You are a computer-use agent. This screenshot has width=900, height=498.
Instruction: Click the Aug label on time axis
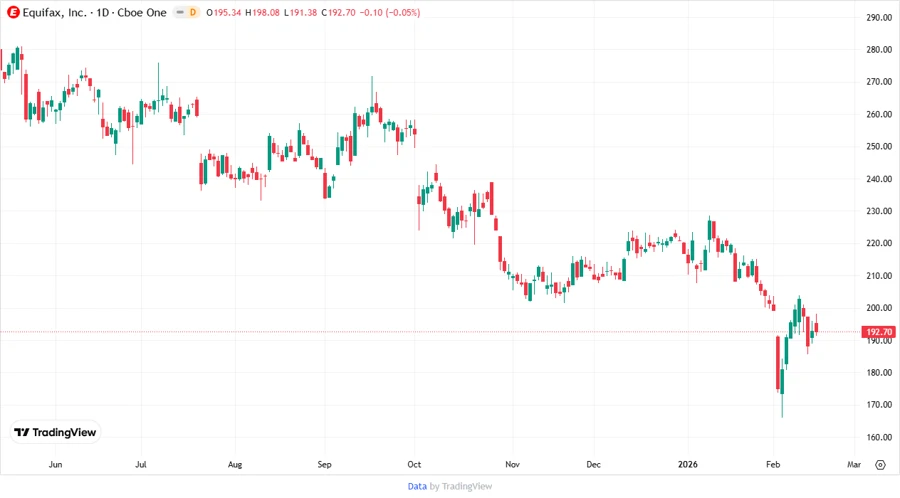(235, 465)
